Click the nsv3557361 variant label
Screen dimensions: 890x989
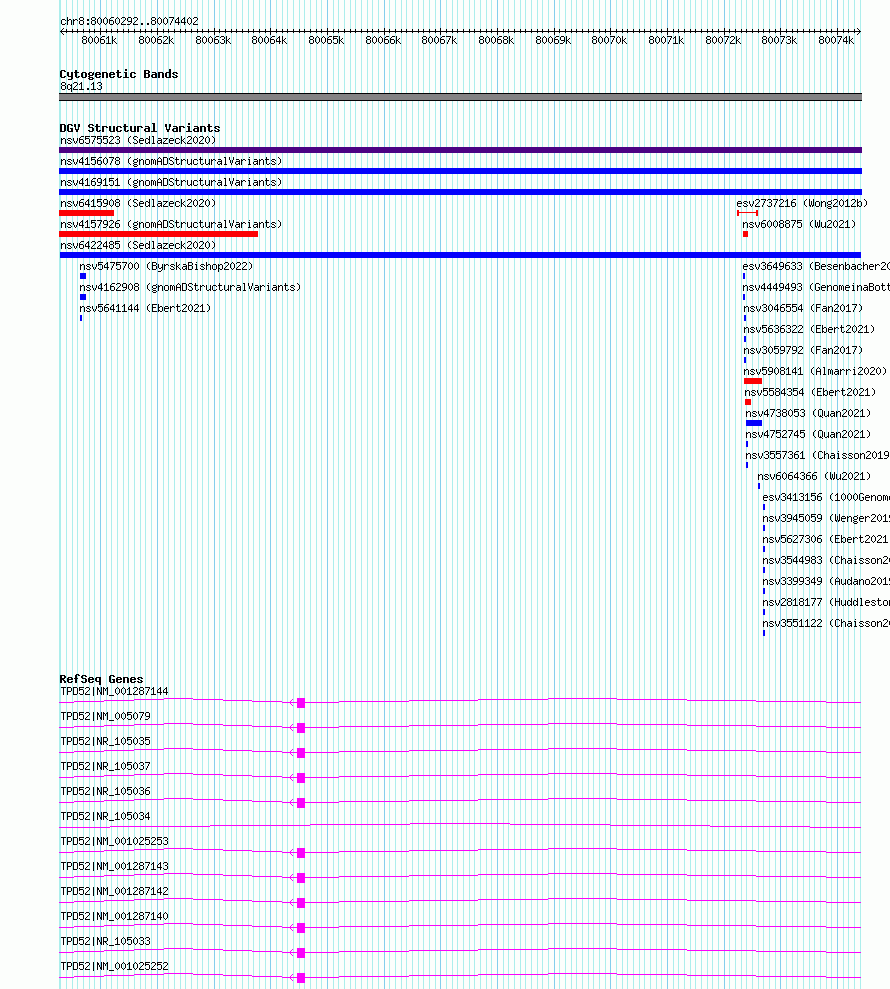(x=817, y=455)
